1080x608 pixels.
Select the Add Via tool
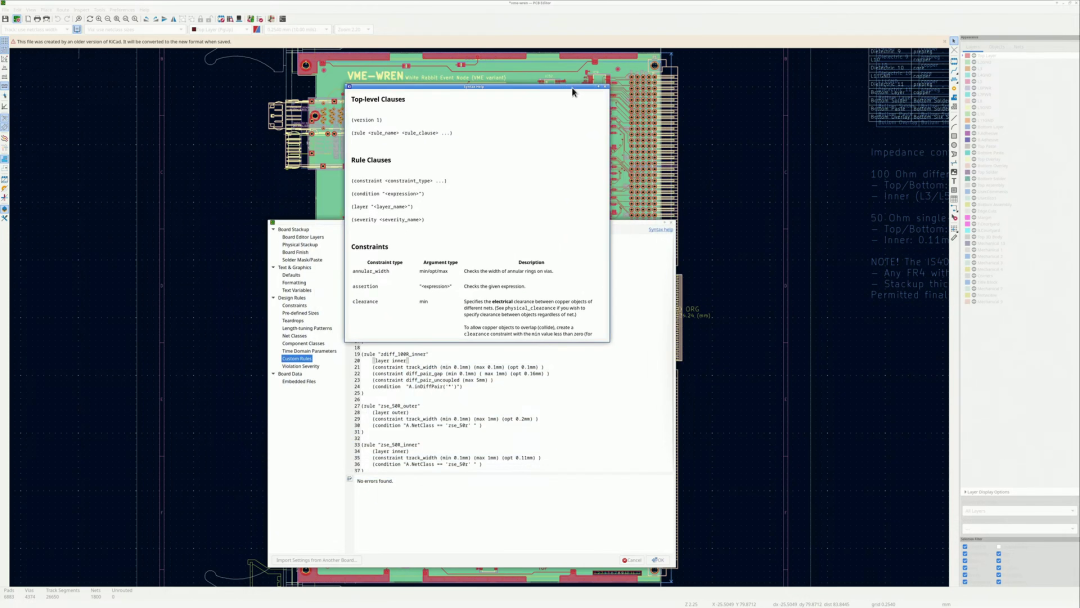pos(954,89)
